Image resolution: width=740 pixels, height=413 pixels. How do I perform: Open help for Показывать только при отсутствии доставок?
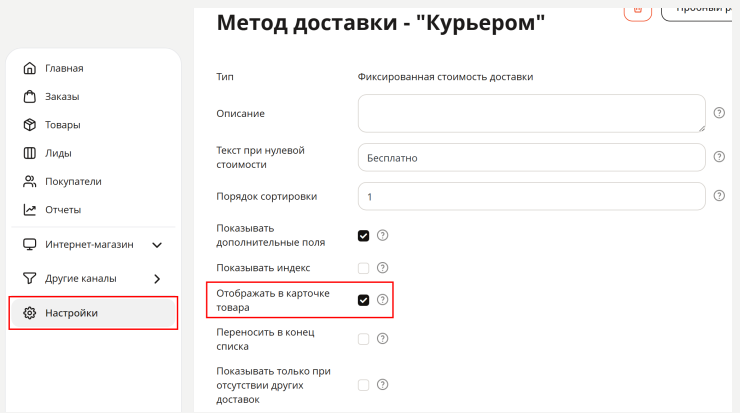pyautogui.click(x=382, y=385)
